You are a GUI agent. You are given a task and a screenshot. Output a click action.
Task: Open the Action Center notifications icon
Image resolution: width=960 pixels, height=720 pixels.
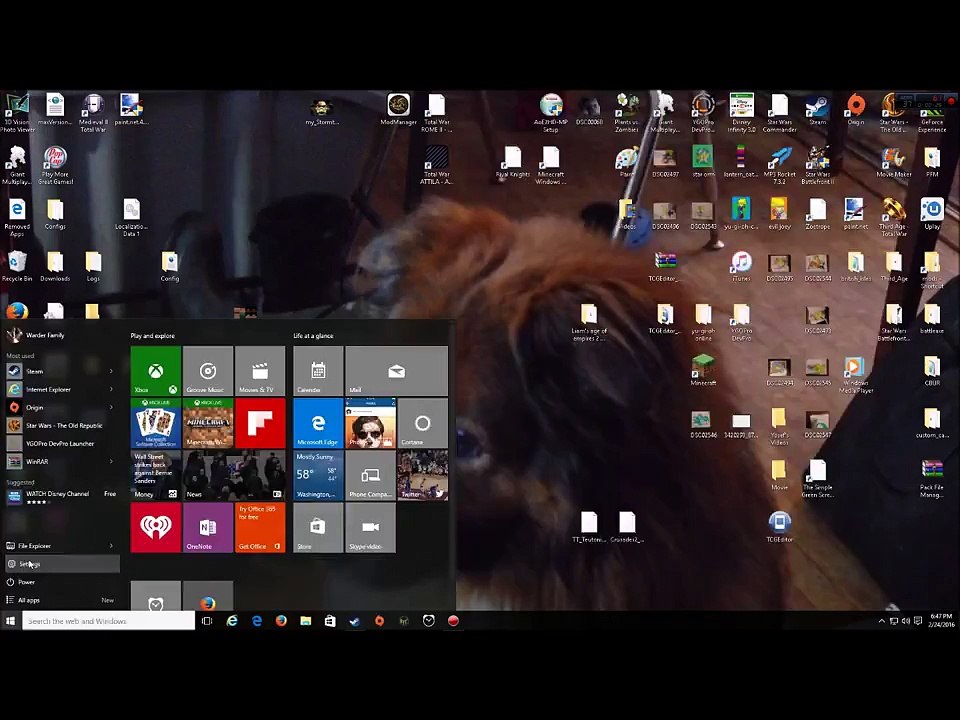coord(918,621)
